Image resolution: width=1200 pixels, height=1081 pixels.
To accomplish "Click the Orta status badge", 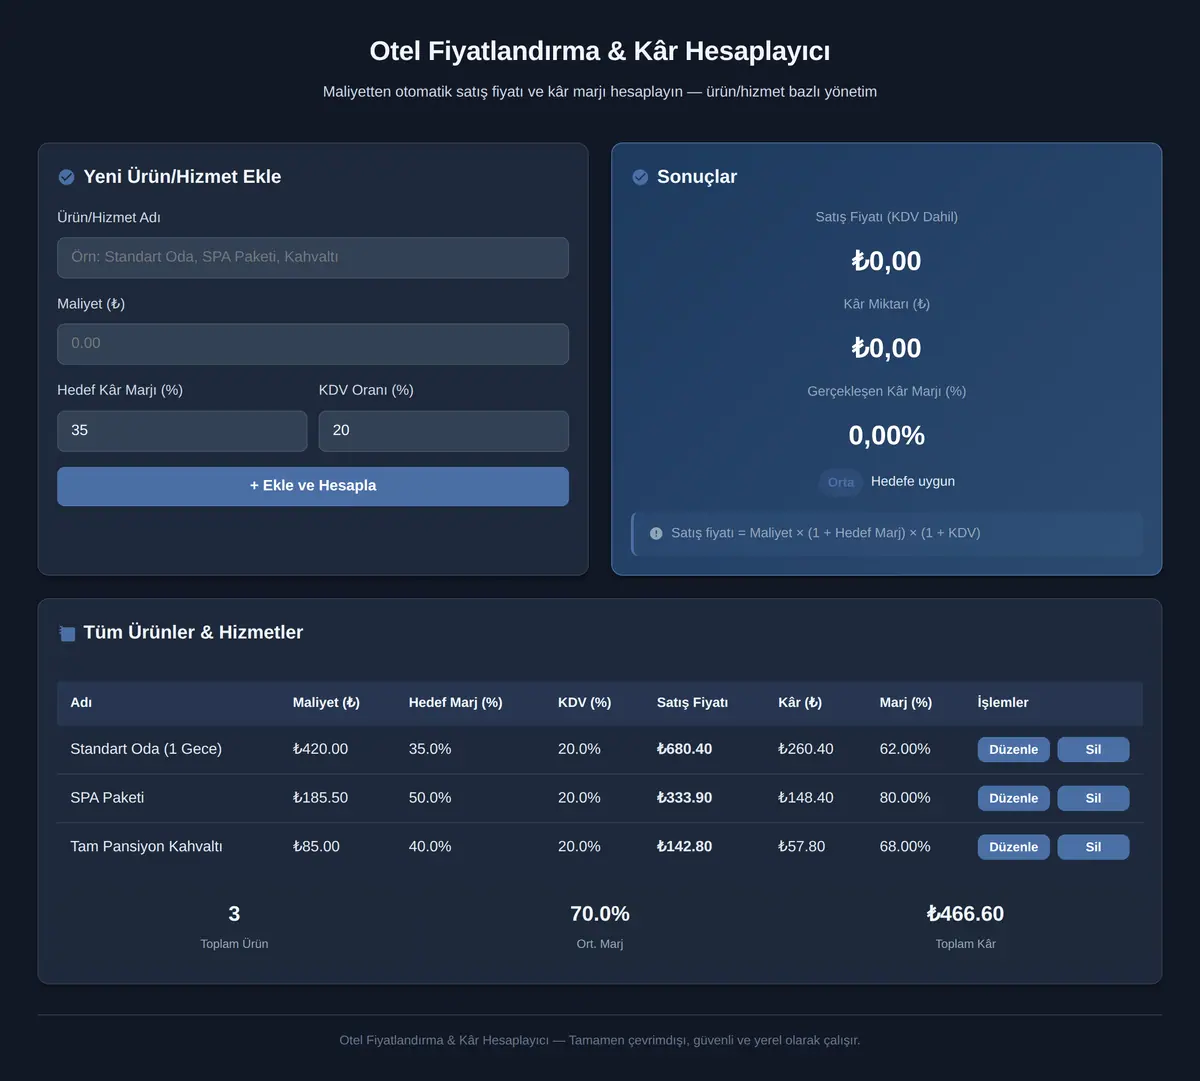I will coord(841,482).
